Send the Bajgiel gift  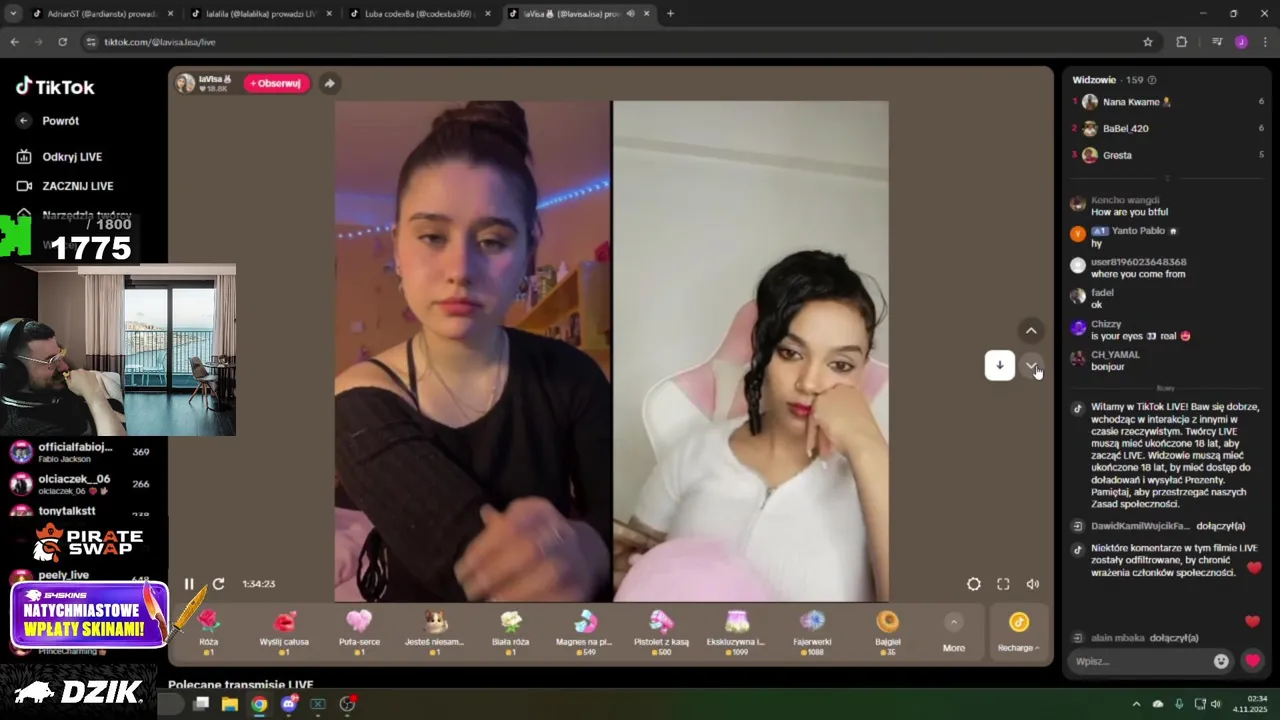887,632
